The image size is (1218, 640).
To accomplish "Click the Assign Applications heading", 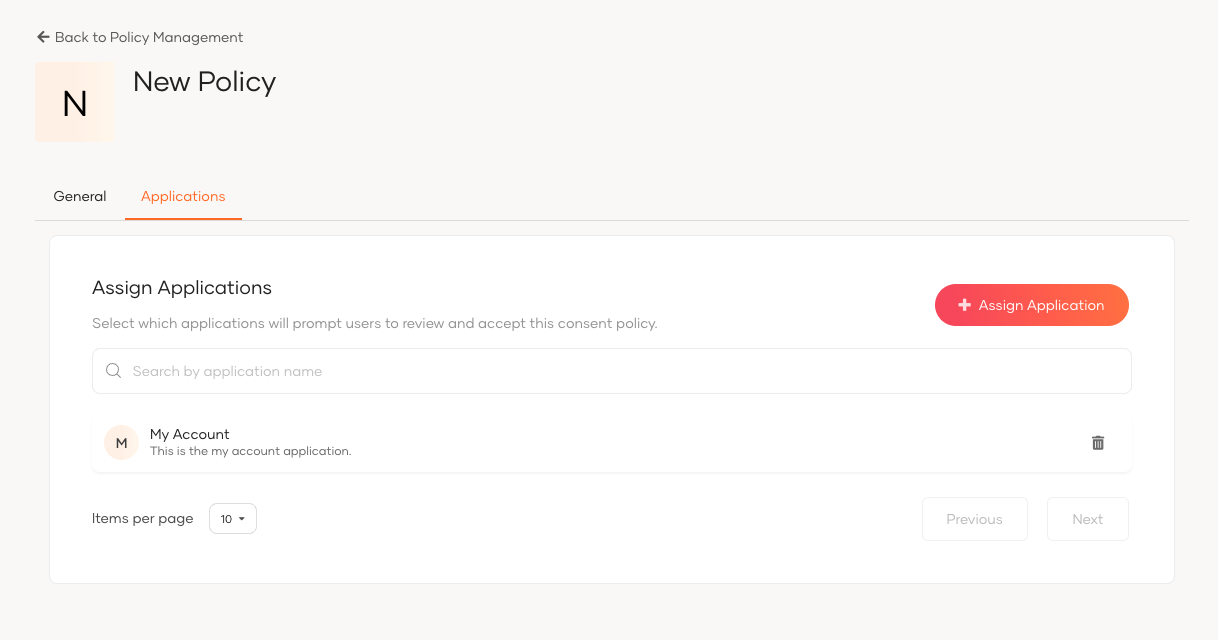I will coord(182,288).
